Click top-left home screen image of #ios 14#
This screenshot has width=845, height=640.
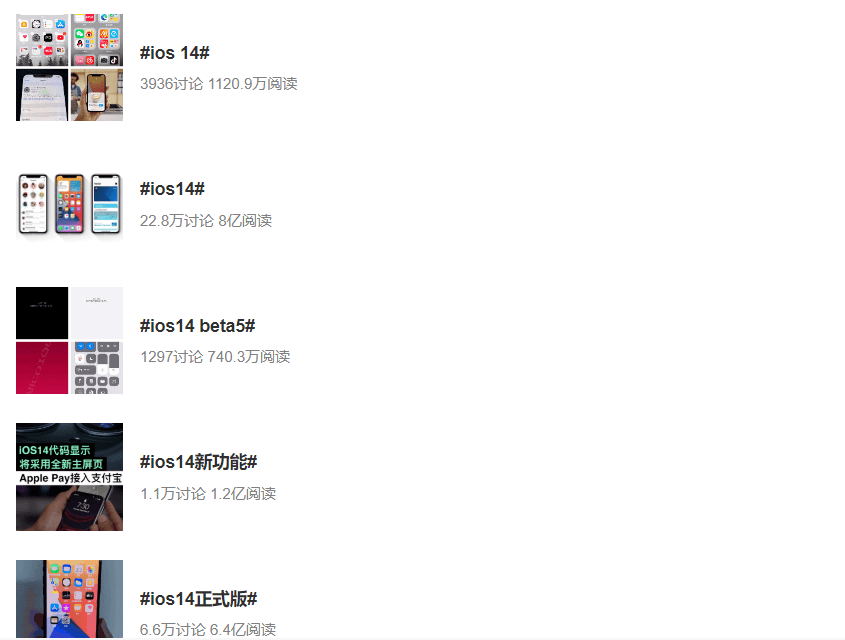[42, 40]
